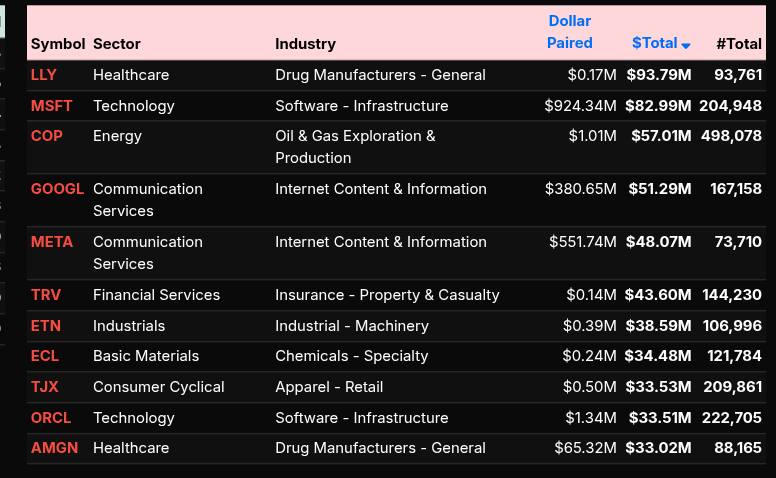This screenshot has width=776, height=478.
Task: Select the ETN symbol link
Action: [x=46, y=326]
